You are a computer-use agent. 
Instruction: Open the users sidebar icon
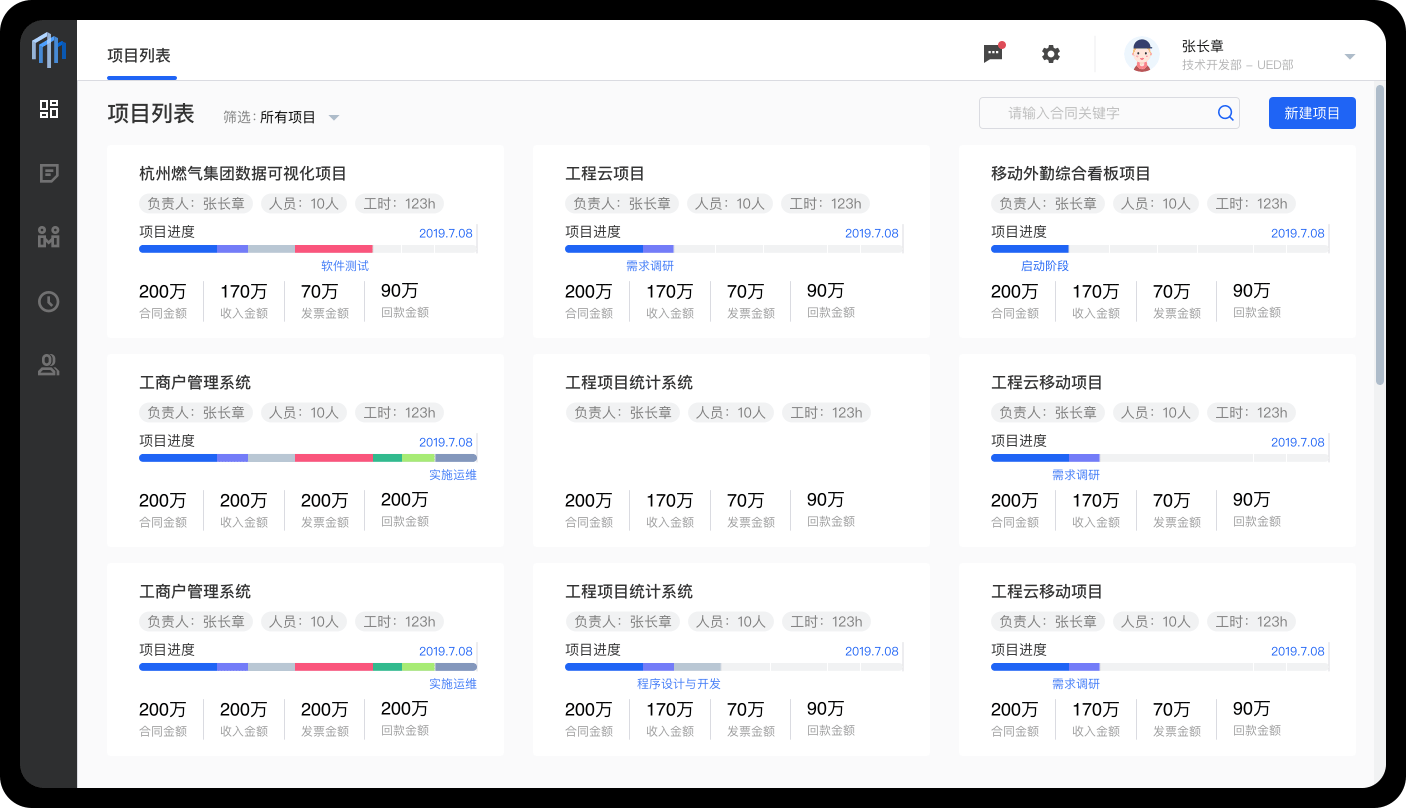(48, 365)
